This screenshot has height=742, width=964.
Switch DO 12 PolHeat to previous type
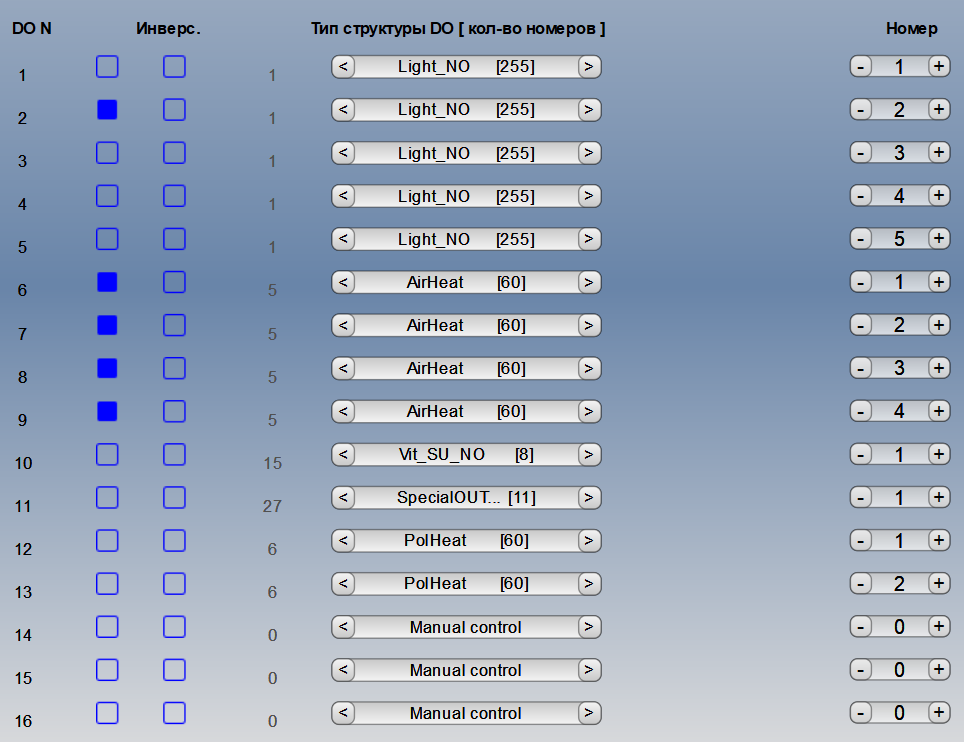[343, 541]
